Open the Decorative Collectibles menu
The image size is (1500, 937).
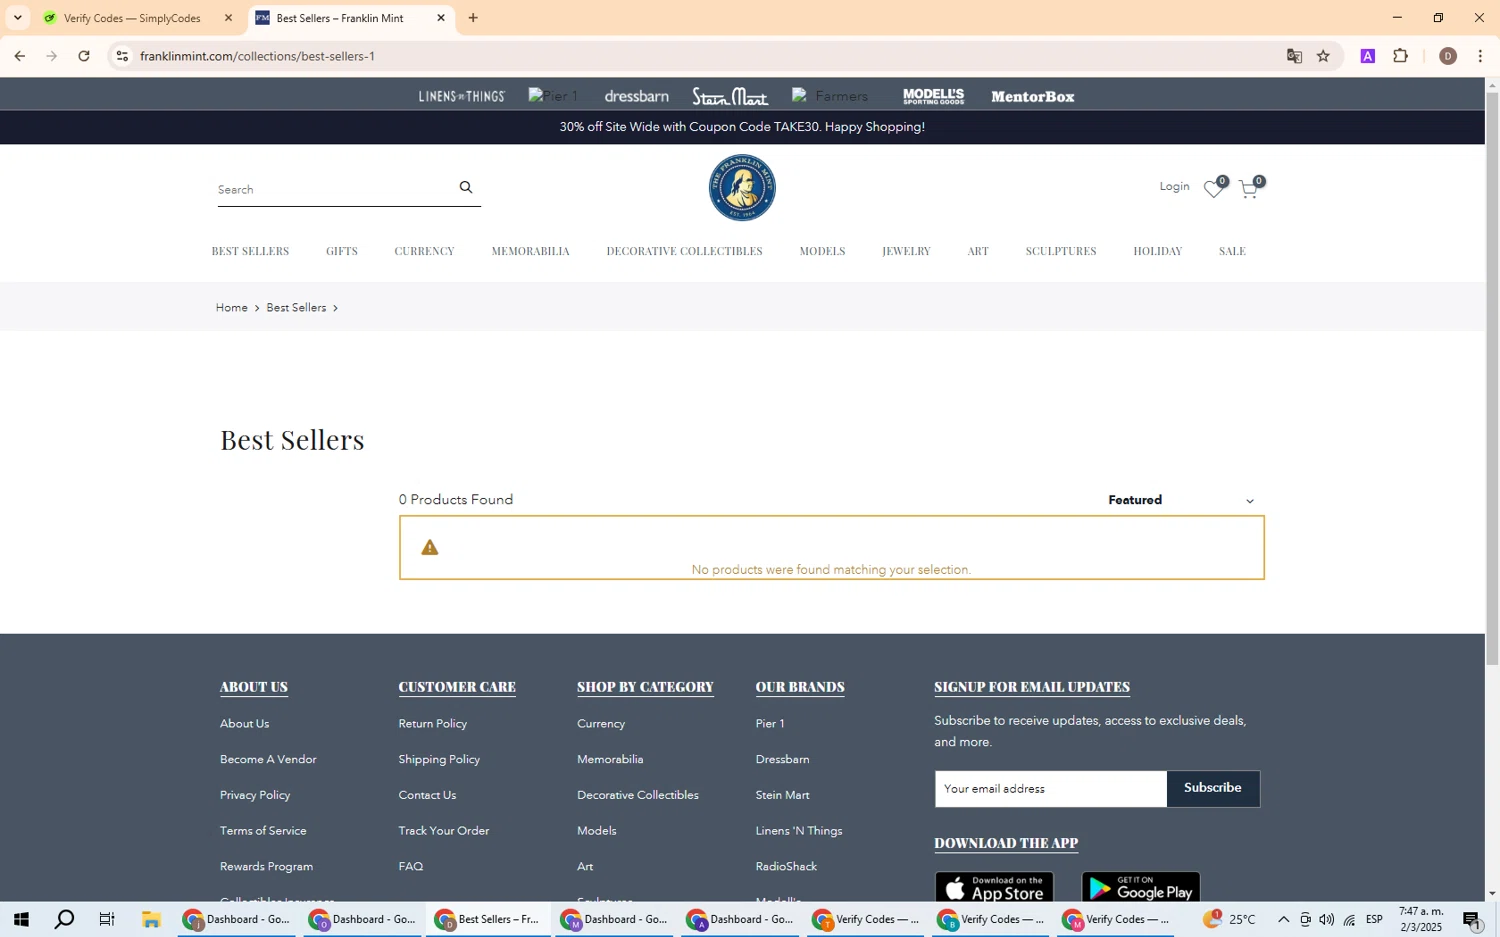[685, 251]
